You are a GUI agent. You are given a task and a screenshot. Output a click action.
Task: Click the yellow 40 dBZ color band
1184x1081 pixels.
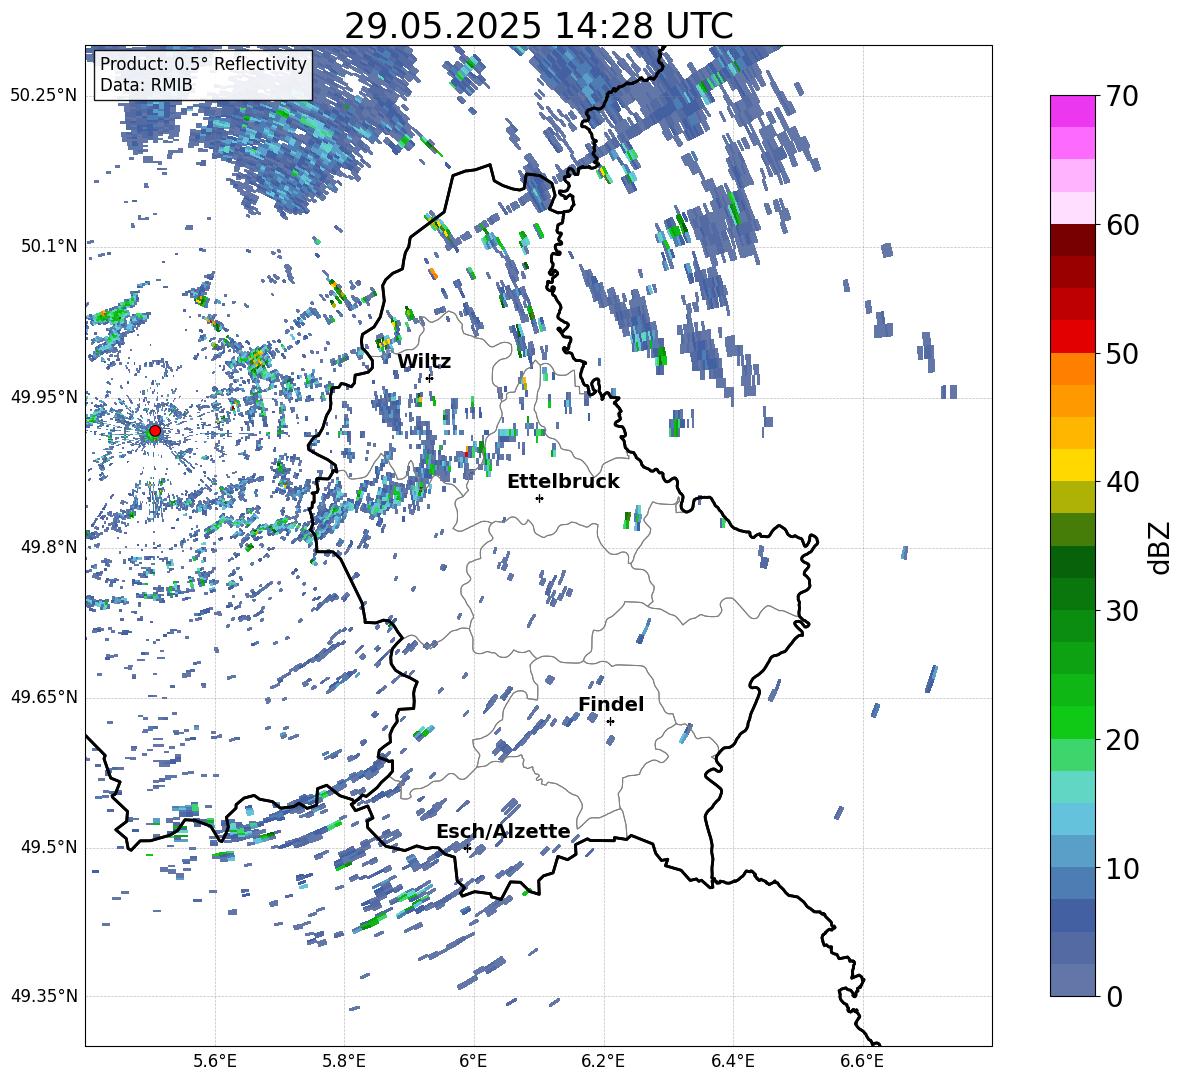1072,465
